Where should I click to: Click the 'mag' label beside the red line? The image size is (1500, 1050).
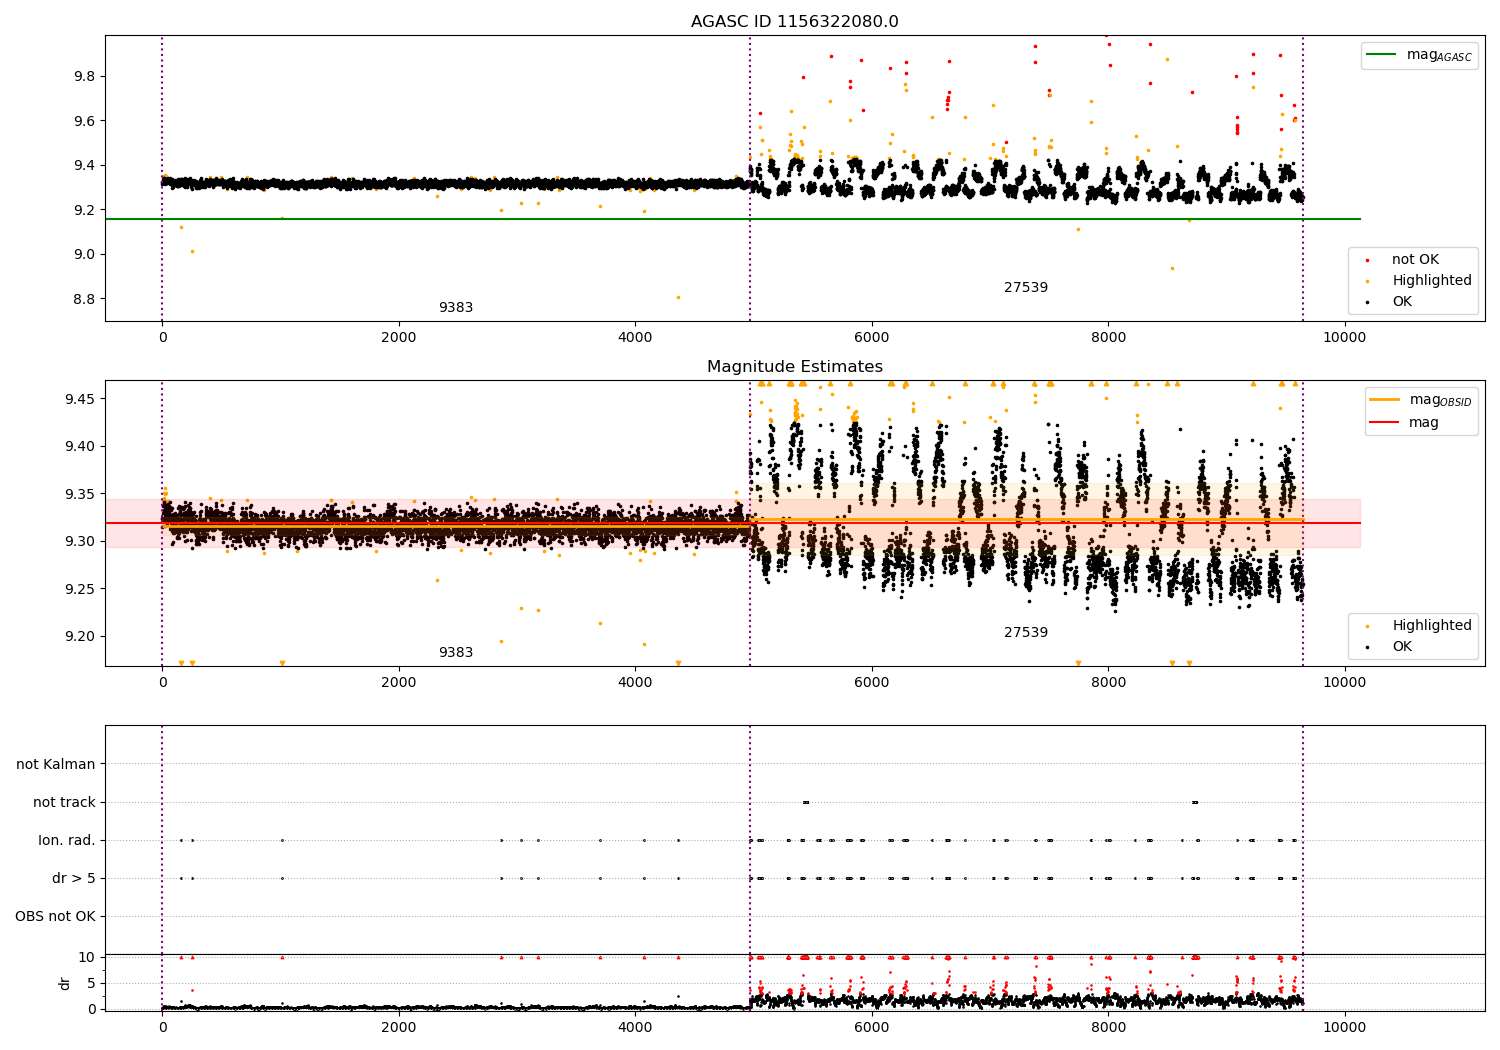point(1424,423)
